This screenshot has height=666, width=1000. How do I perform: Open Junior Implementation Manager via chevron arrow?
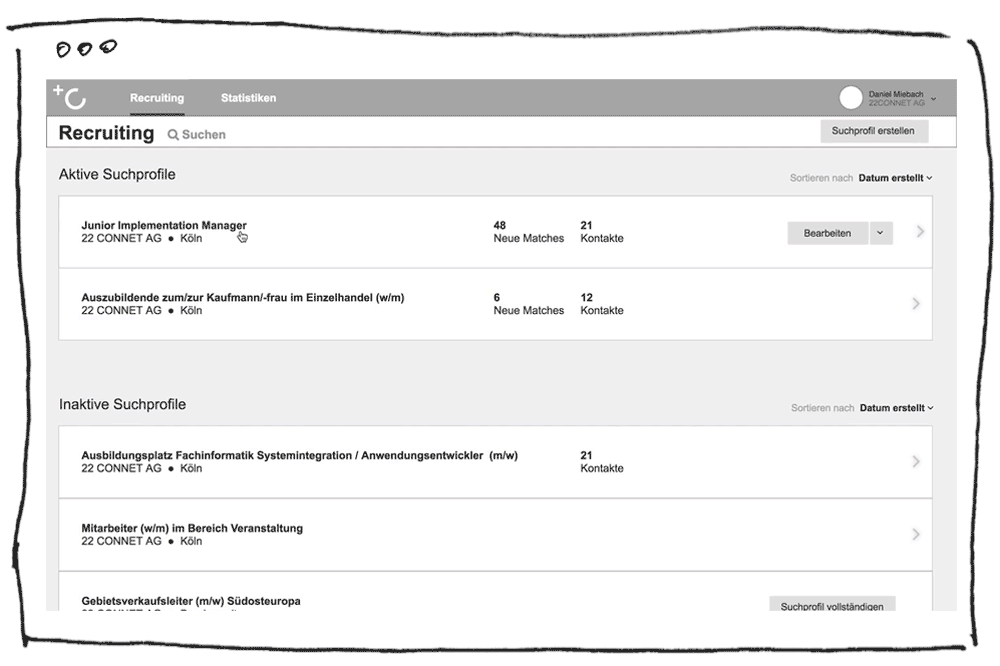(x=920, y=232)
